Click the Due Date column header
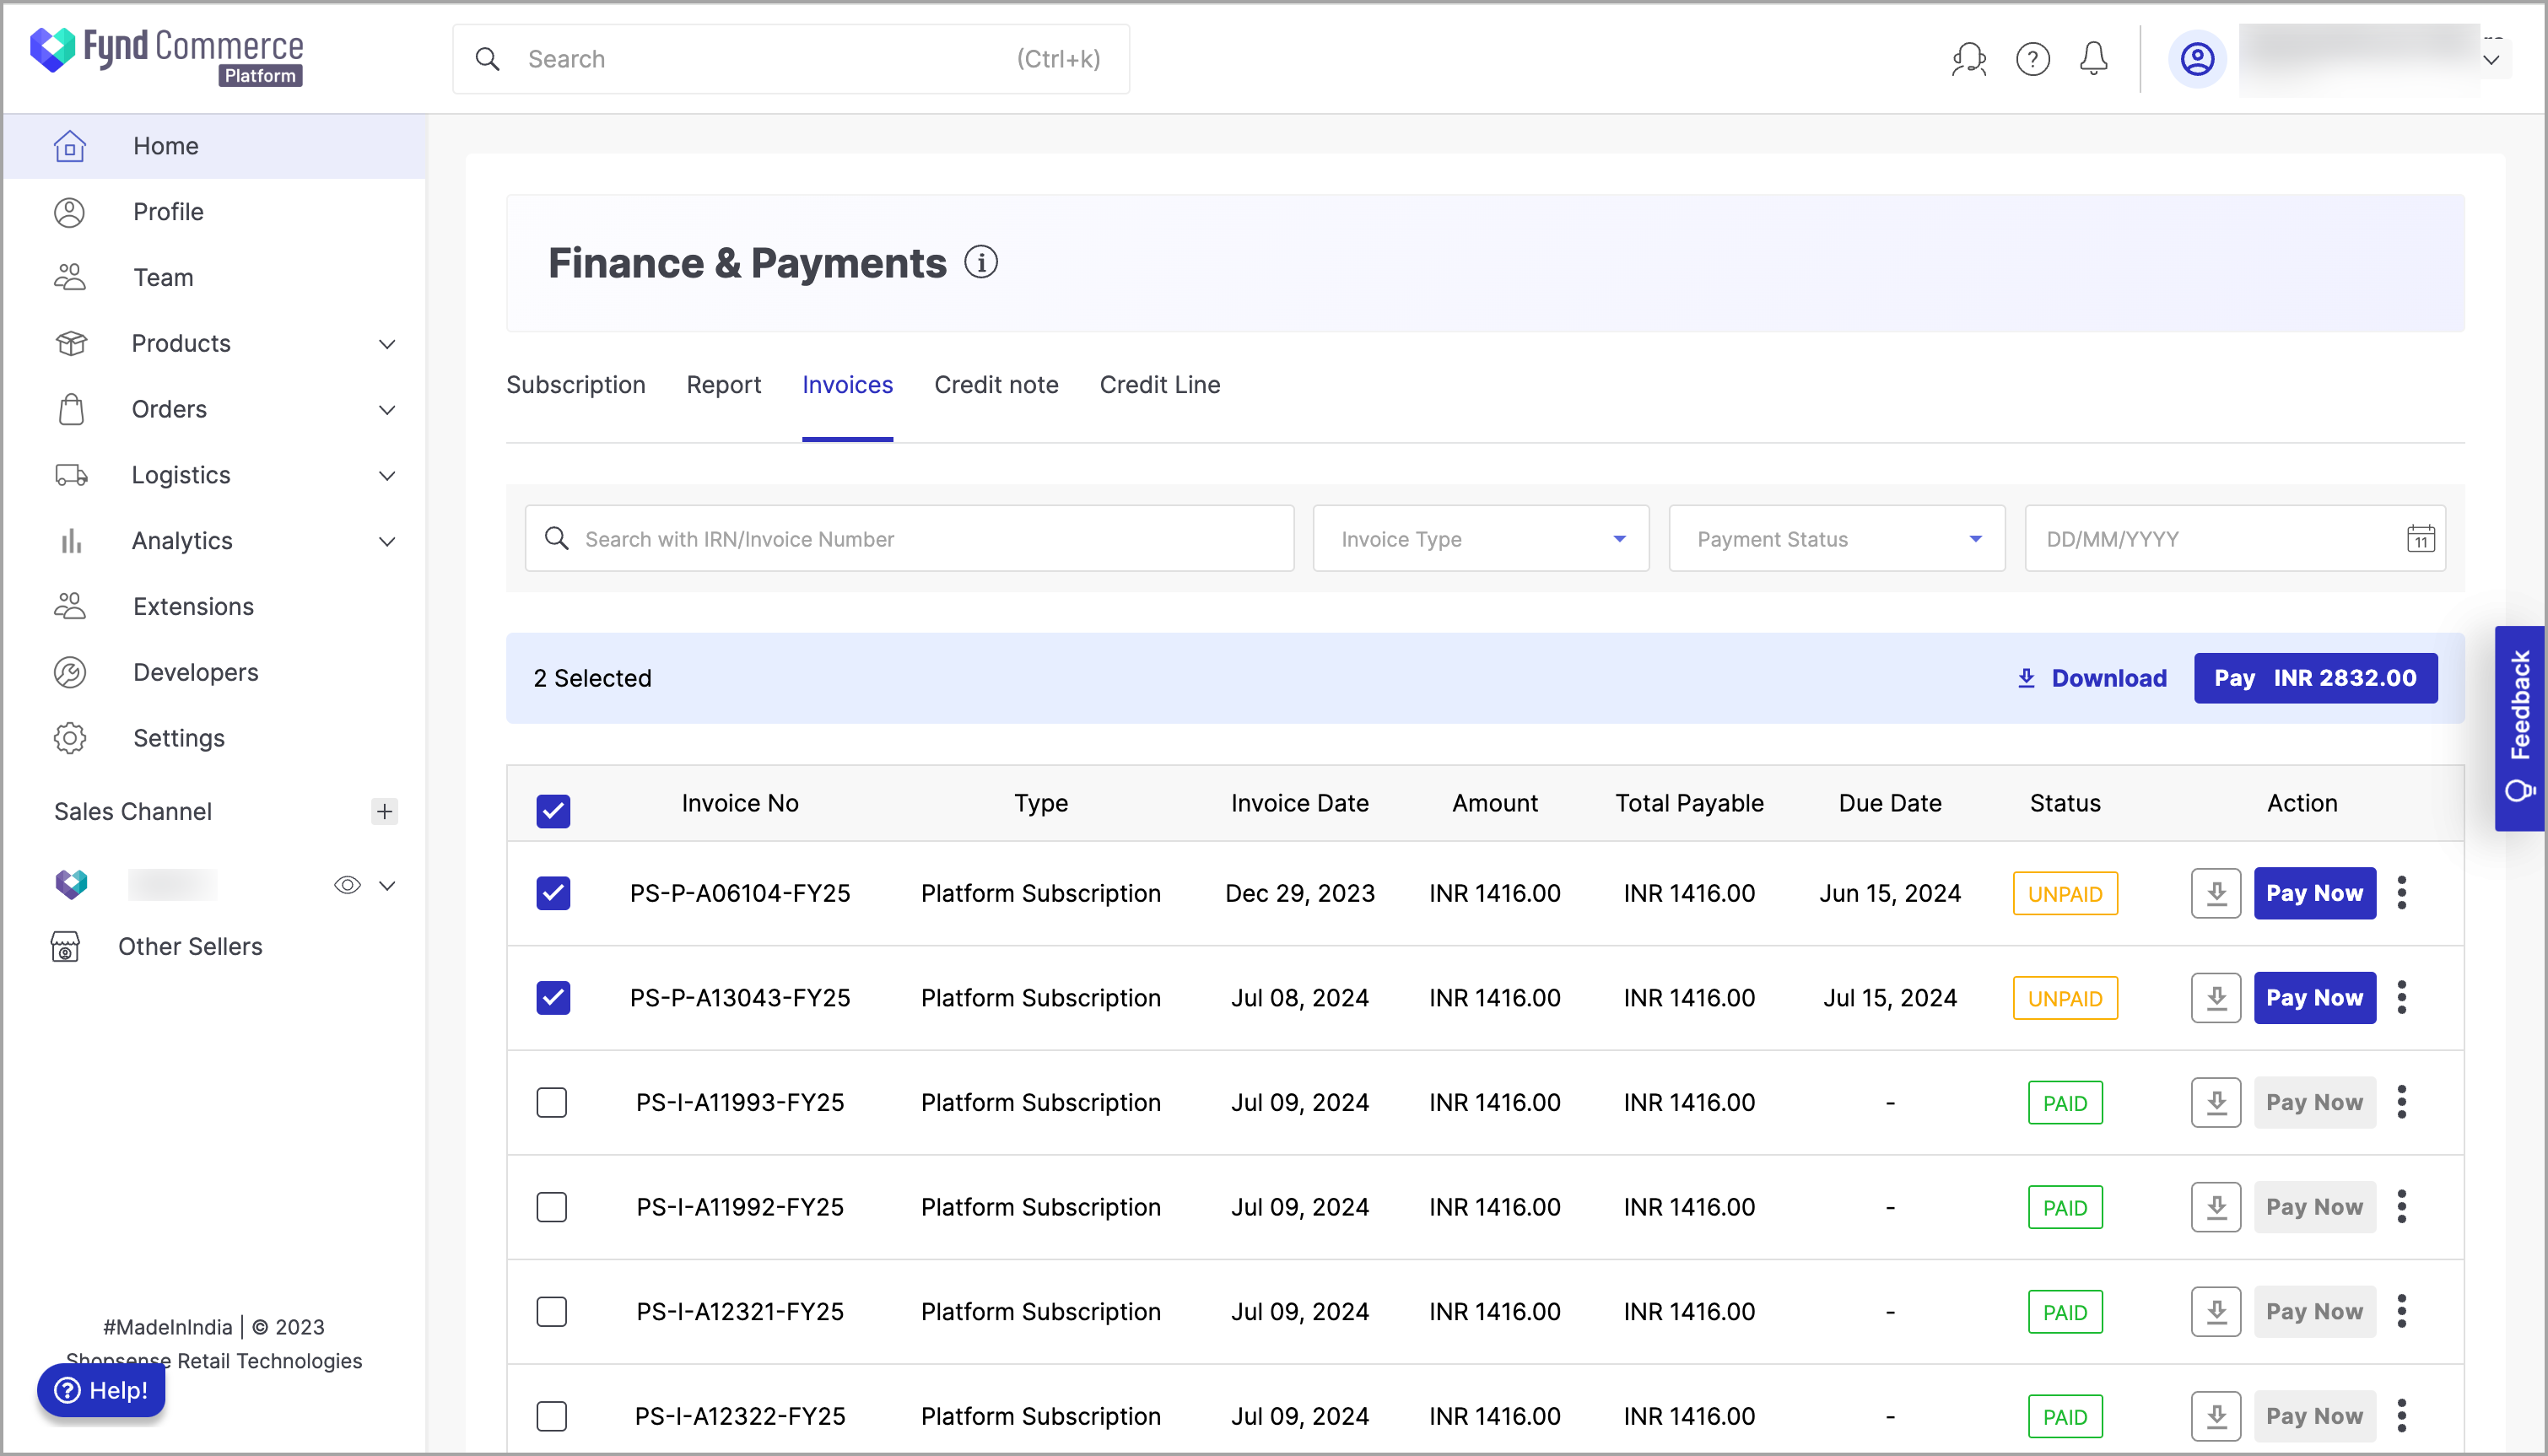Viewport: 2548px width, 1456px height. point(1889,803)
